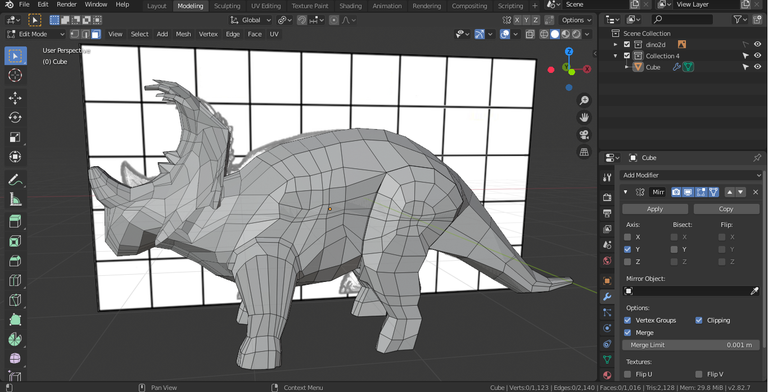Open the Edit Mode selector dropdown
The image size is (768, 392).
pyautogui.click(x=35, y=34)
